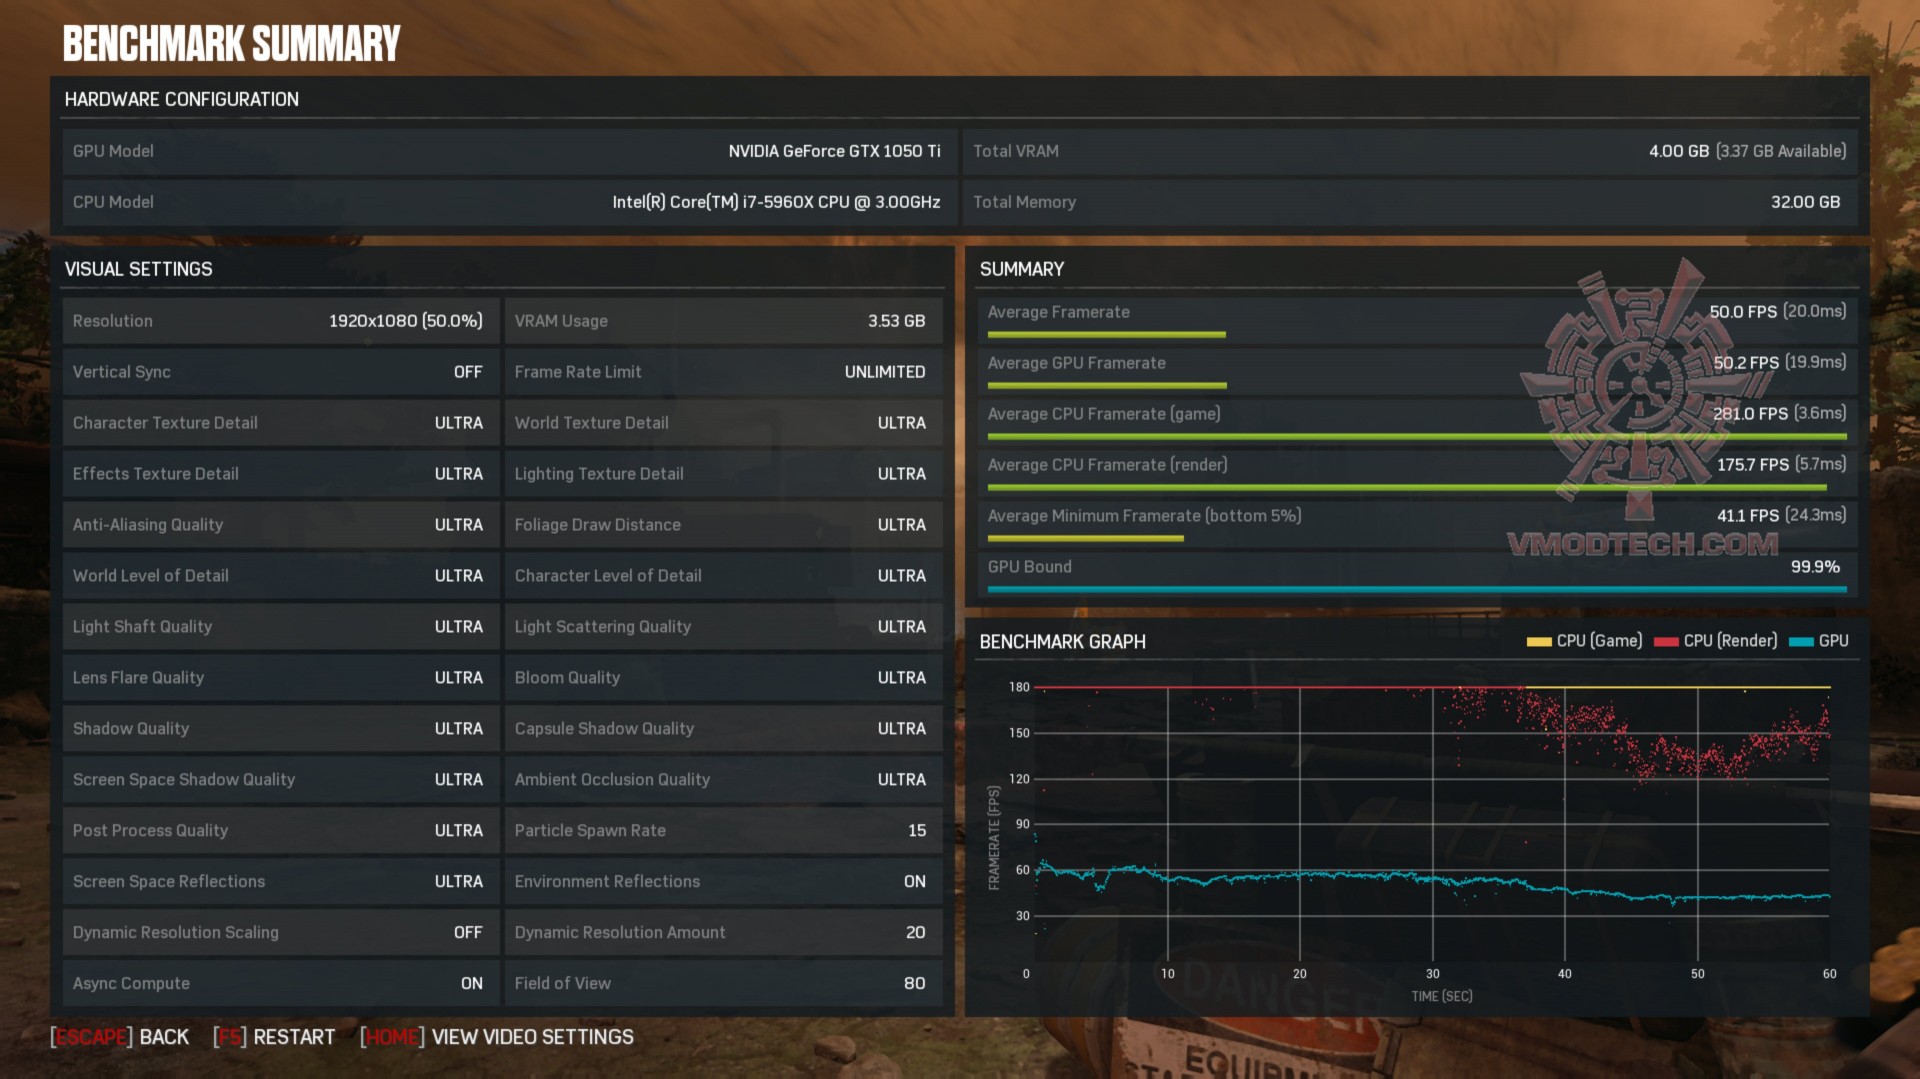This screenshot has height=1079, width=1920.
Task: Select the Environment Reflections ON value
Action: pos(915,882)
